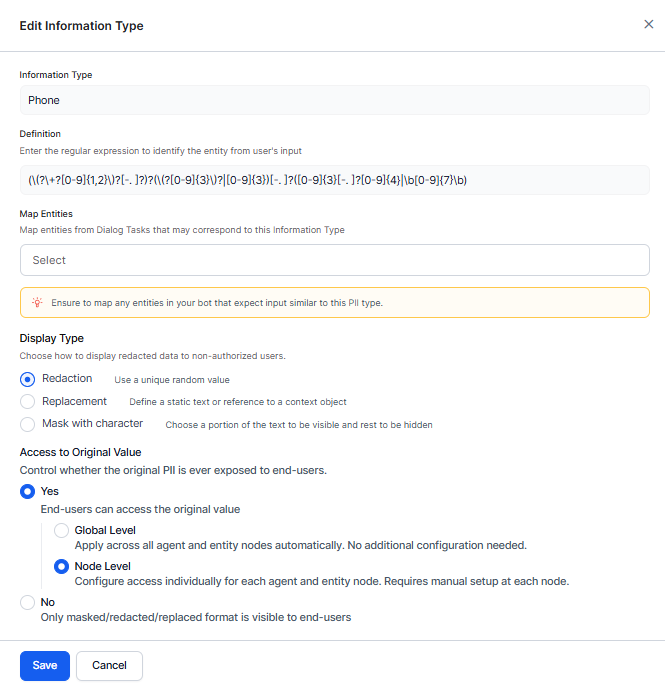
Task: Click 'Map entities from Dialog Tasks' helper text
Action: pyautogui.click(x=182, y=230)
